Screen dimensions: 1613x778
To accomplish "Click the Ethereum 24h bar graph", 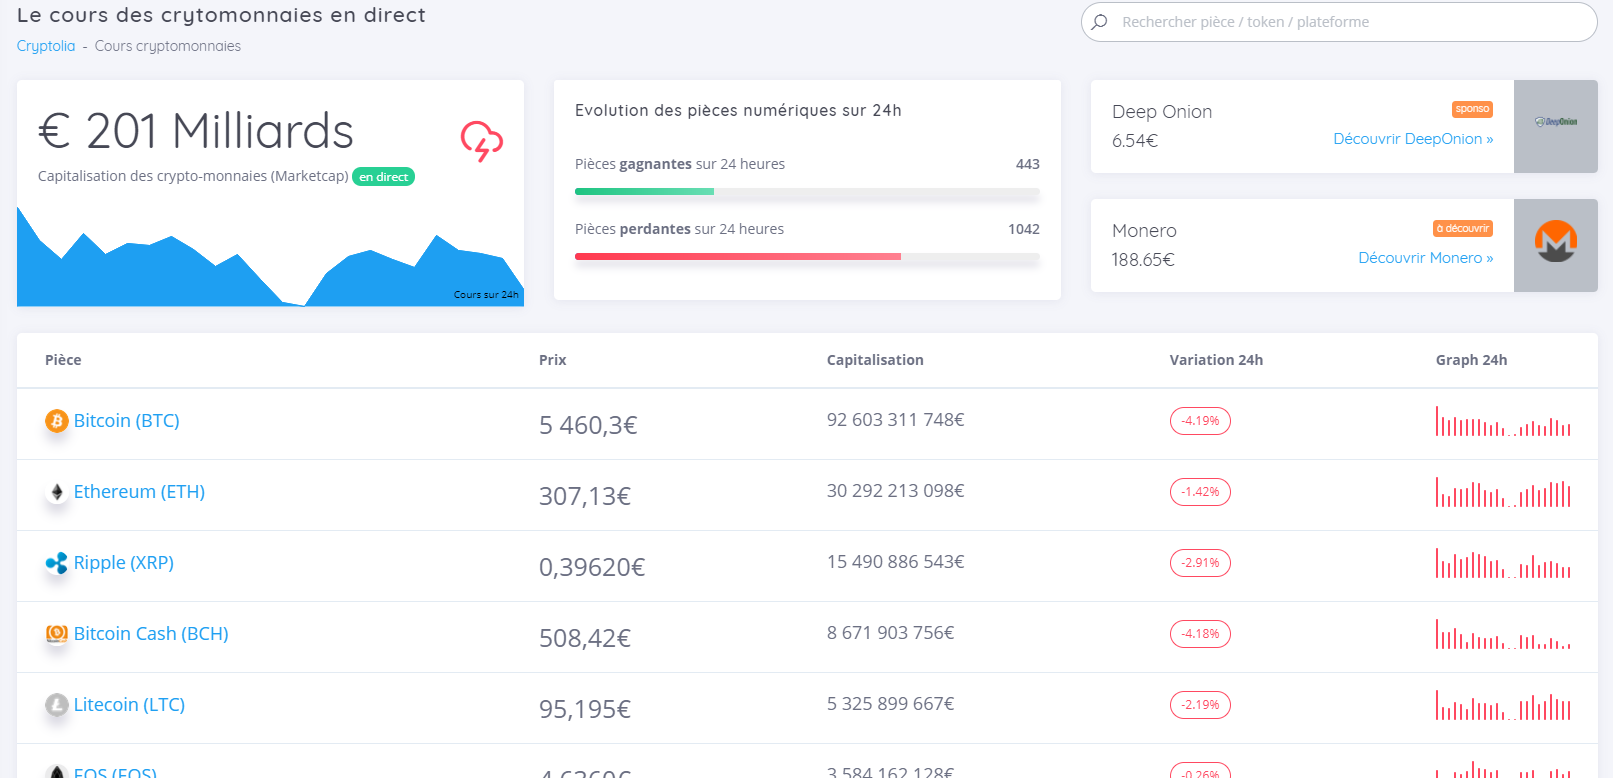I will pos(1503,492).
